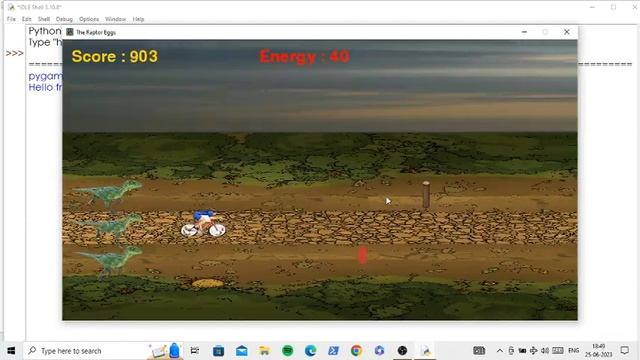Maximize the IDLE Shell window

pyautogui.click(x=613, y=7)
